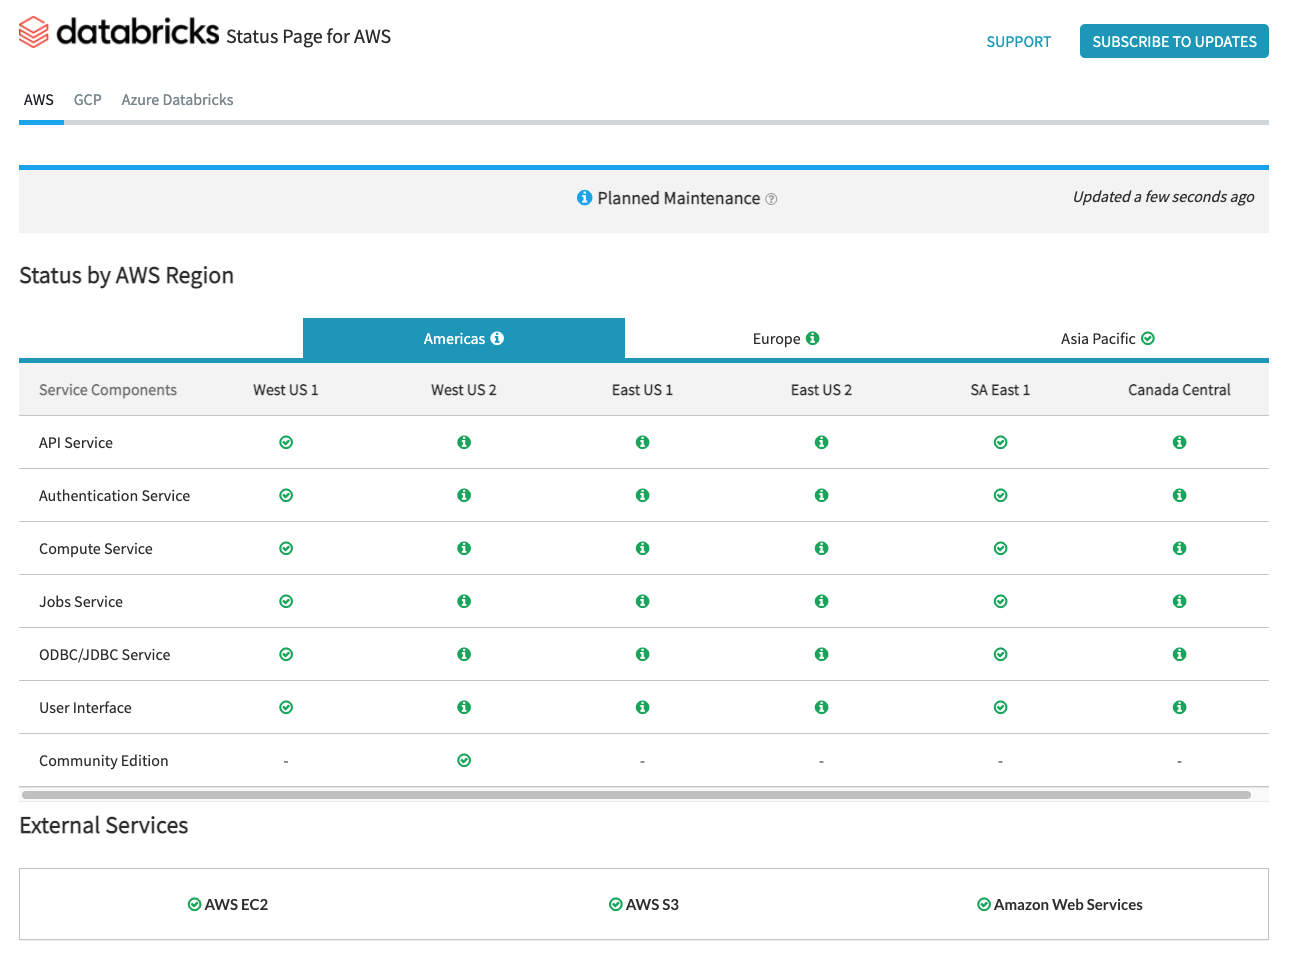Open the Azure Databricks tab

pyautogui.click(x=177, y=100)
